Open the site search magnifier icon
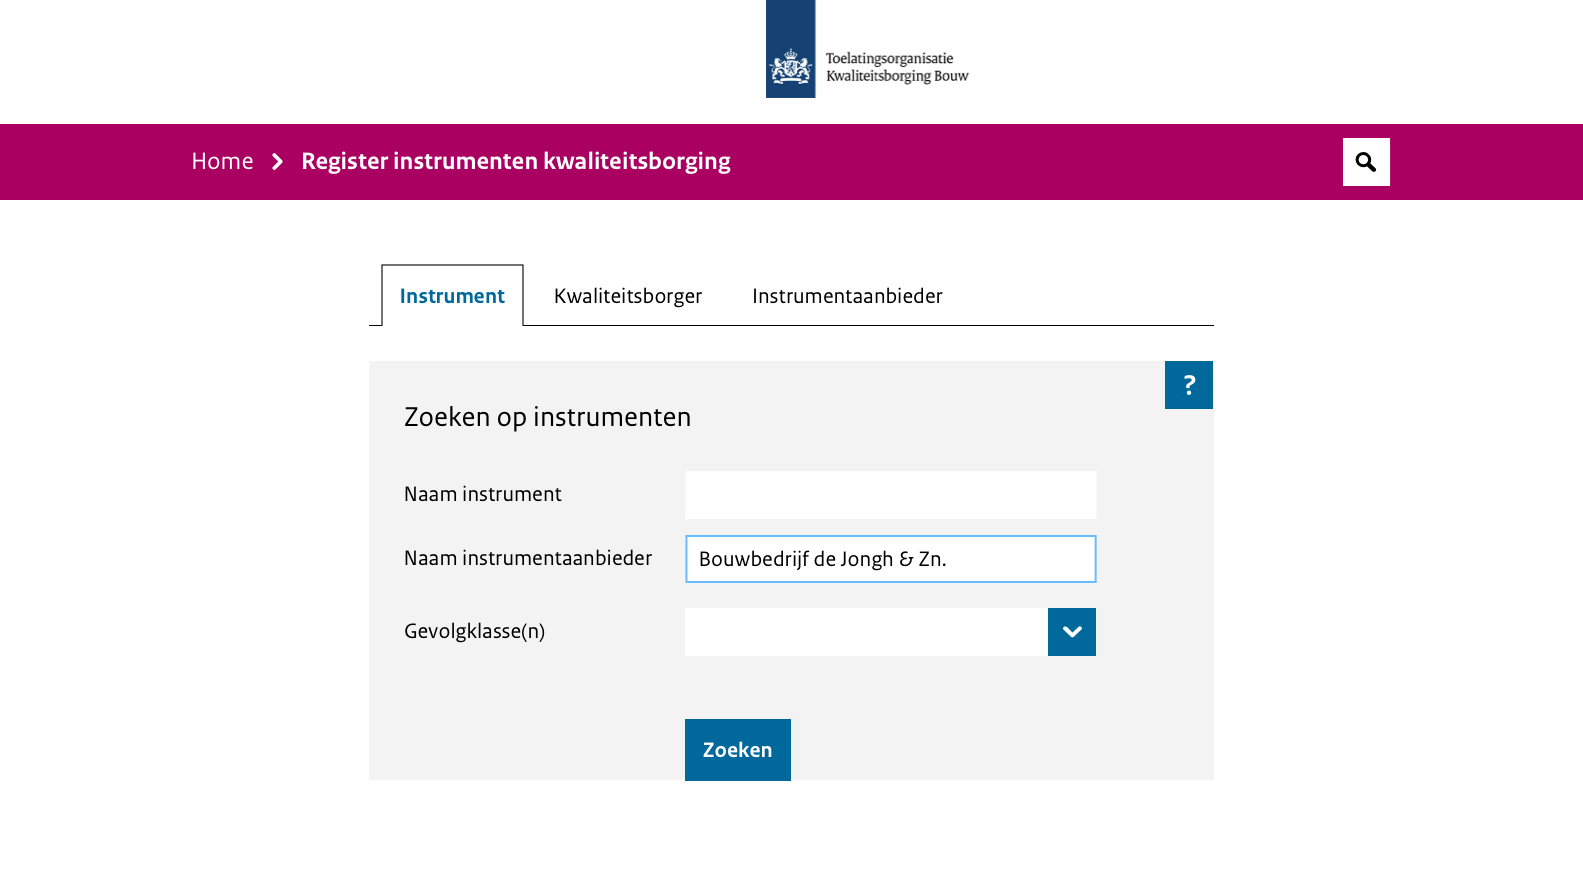This screenshot has height=890, width=1583. point(1366,162)
